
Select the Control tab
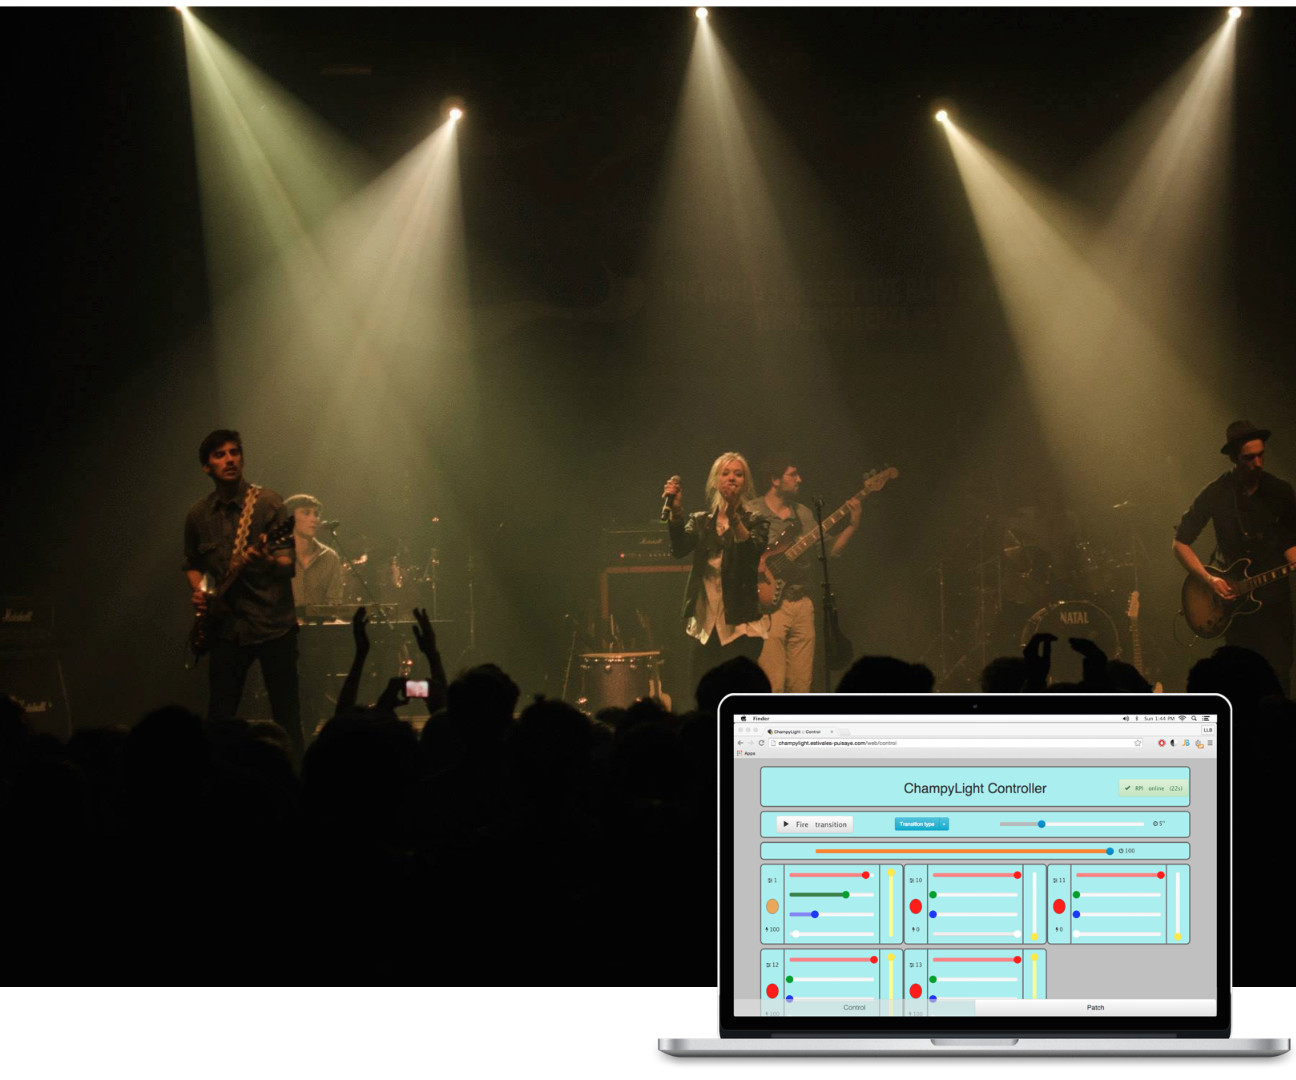855,1008
